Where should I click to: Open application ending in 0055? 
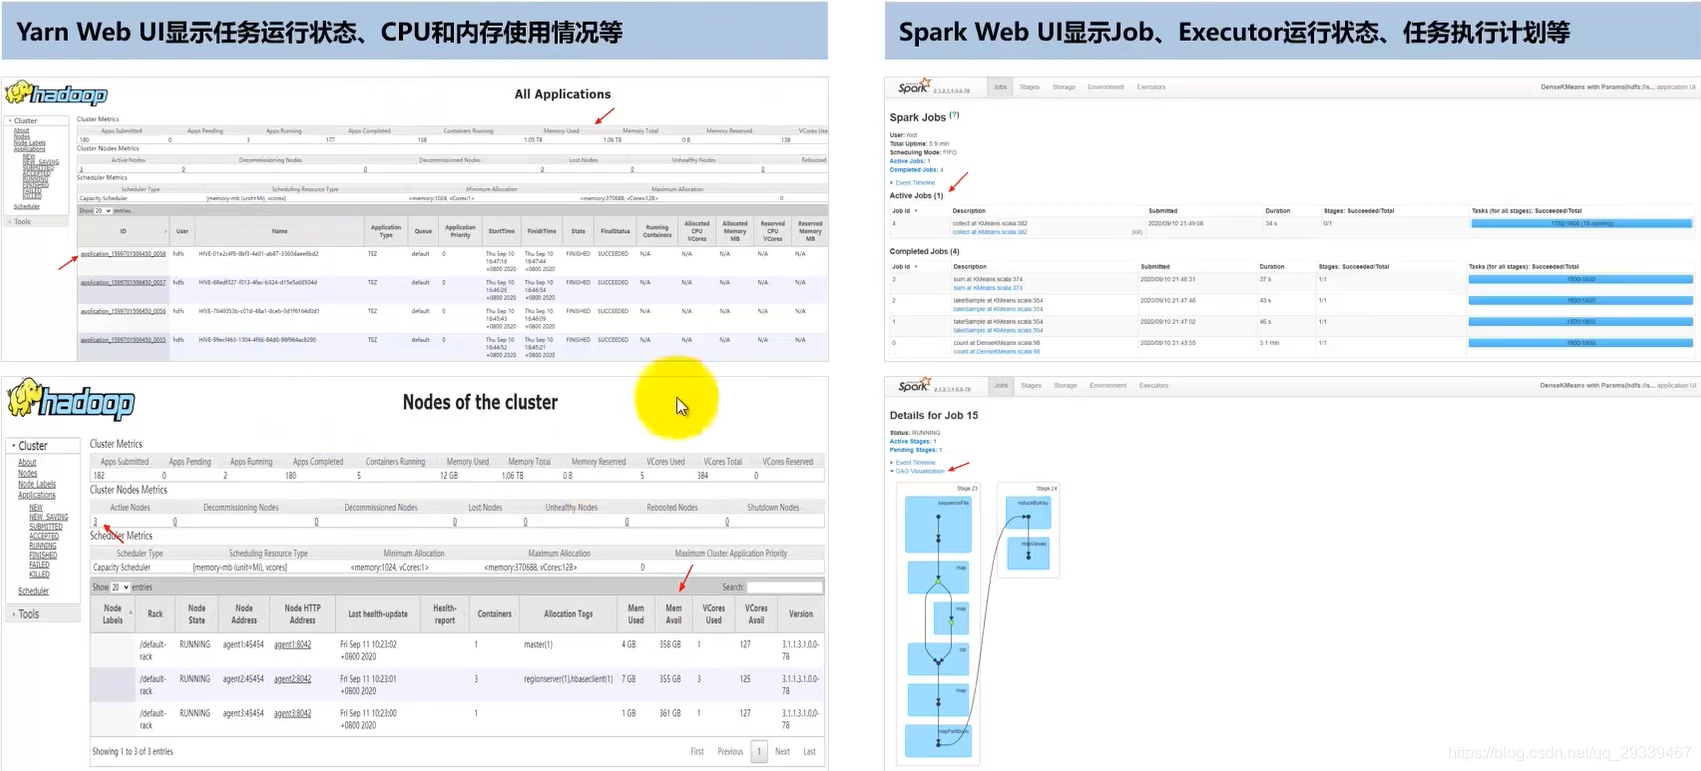click(123, 340)
